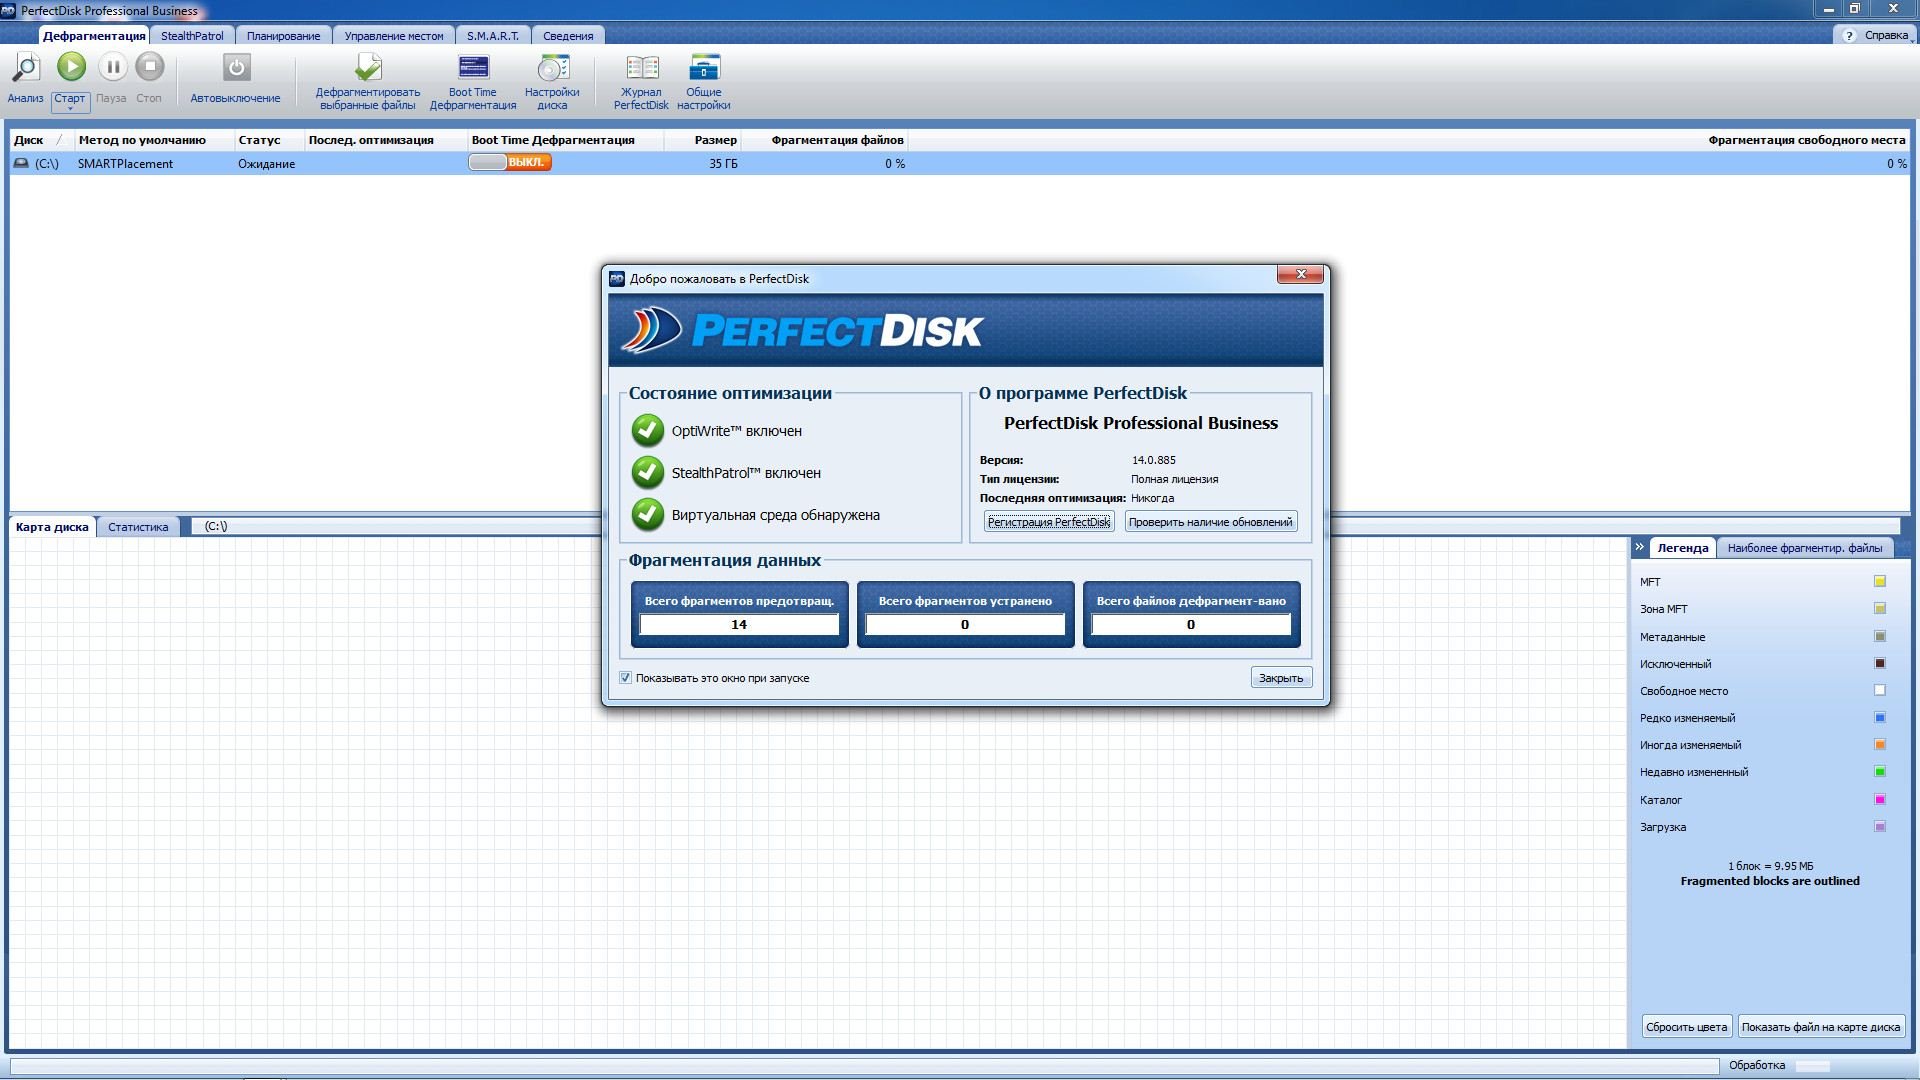
Task: Select the Легенда tab
Action: click(1682, 548)
